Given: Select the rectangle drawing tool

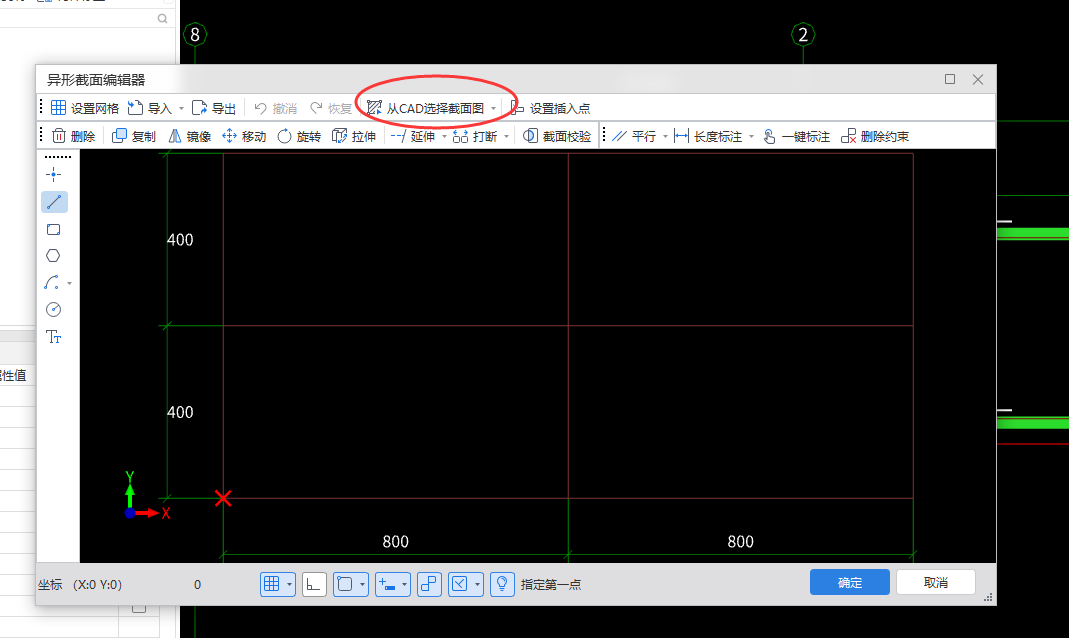Looking at the screenshot, I should [x=53, y=229].
